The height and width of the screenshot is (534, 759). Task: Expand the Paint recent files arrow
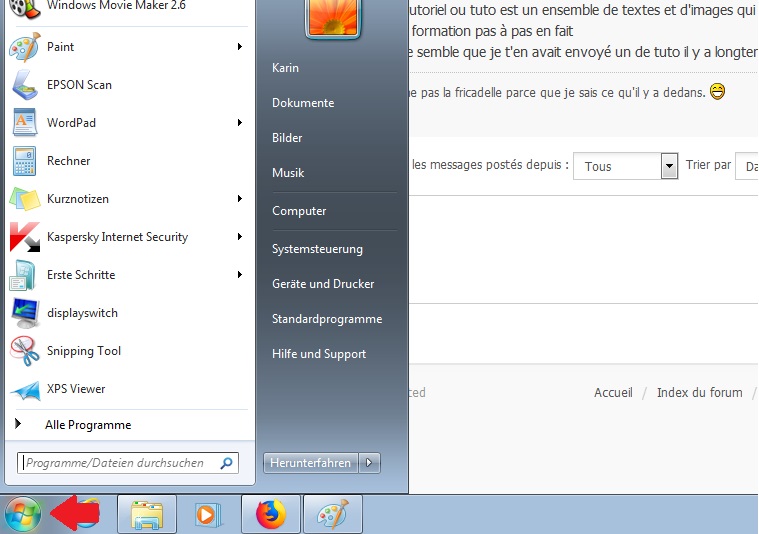240,47
